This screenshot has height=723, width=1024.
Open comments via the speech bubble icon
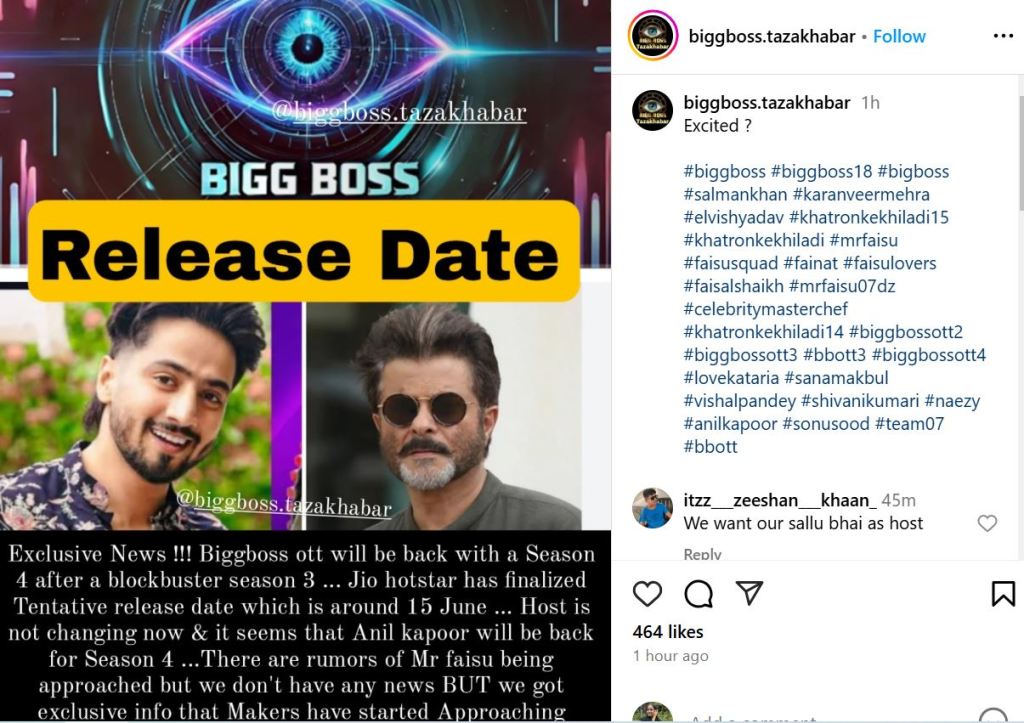pos(698,594)
